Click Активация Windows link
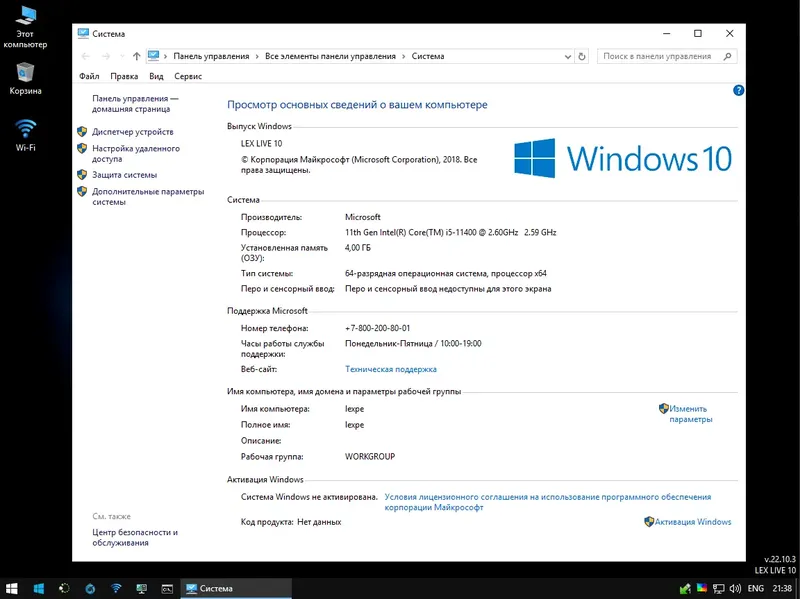This screenshot has height=599, width=800. 693,521
